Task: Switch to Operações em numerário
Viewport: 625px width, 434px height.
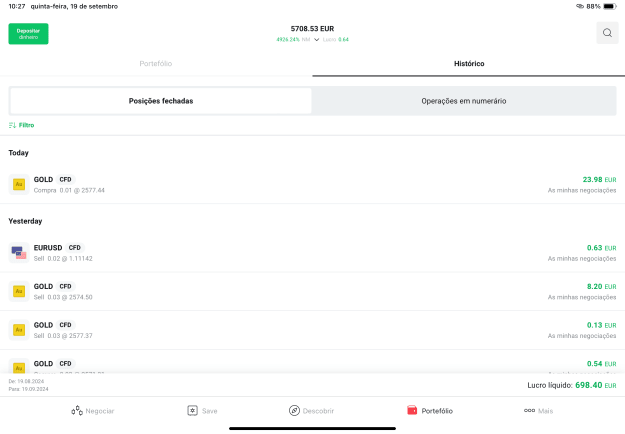Action: pos(464,101)
